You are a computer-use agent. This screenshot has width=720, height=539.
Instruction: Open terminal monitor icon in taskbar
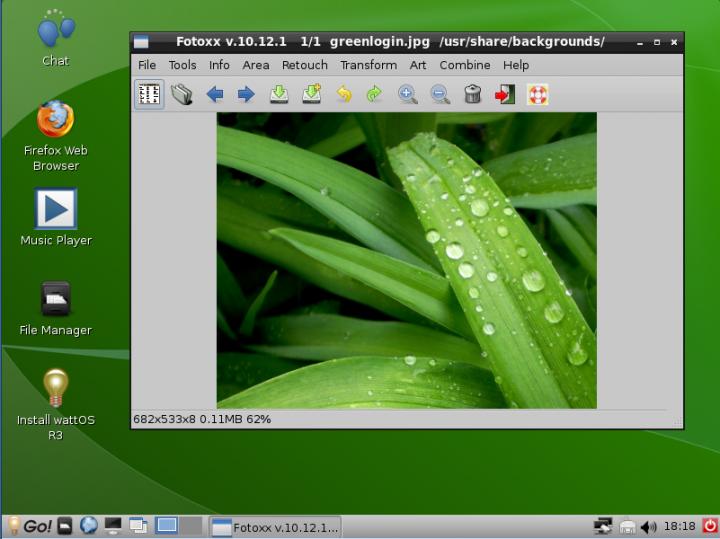pyautogui.click(x=113, y=526)
